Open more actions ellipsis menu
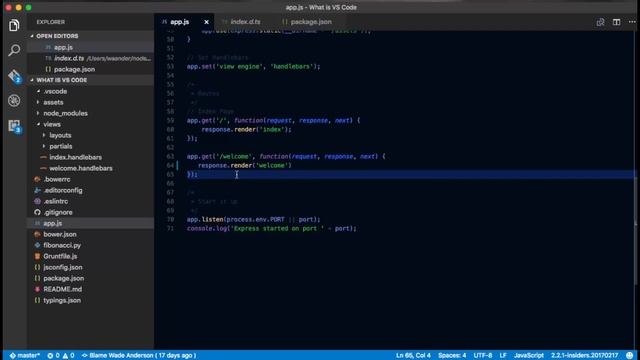 click(x=632, y=22)
